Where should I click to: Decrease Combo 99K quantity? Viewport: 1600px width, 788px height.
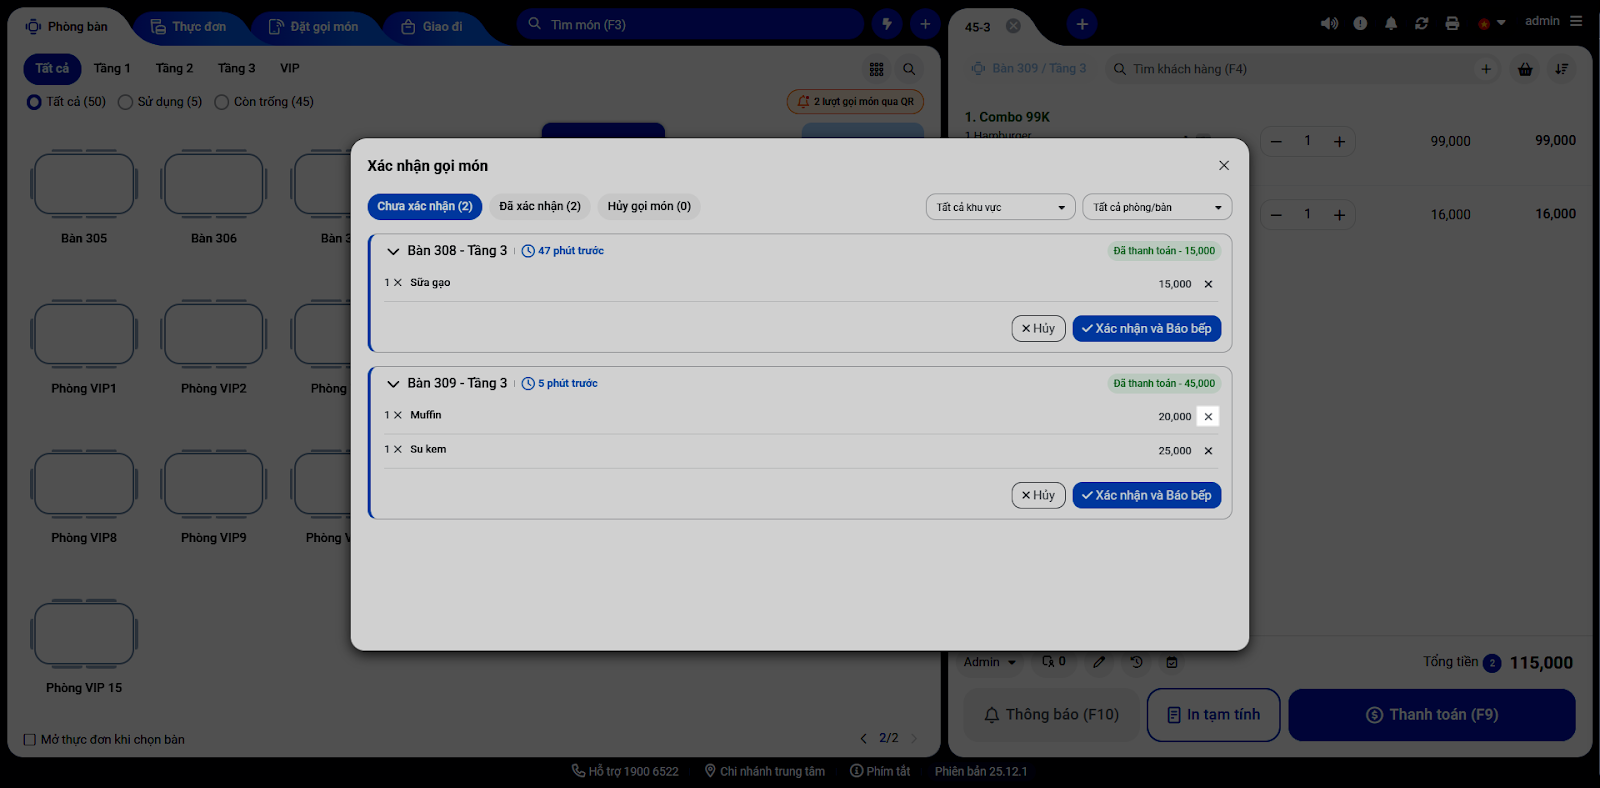(1276, 142)
